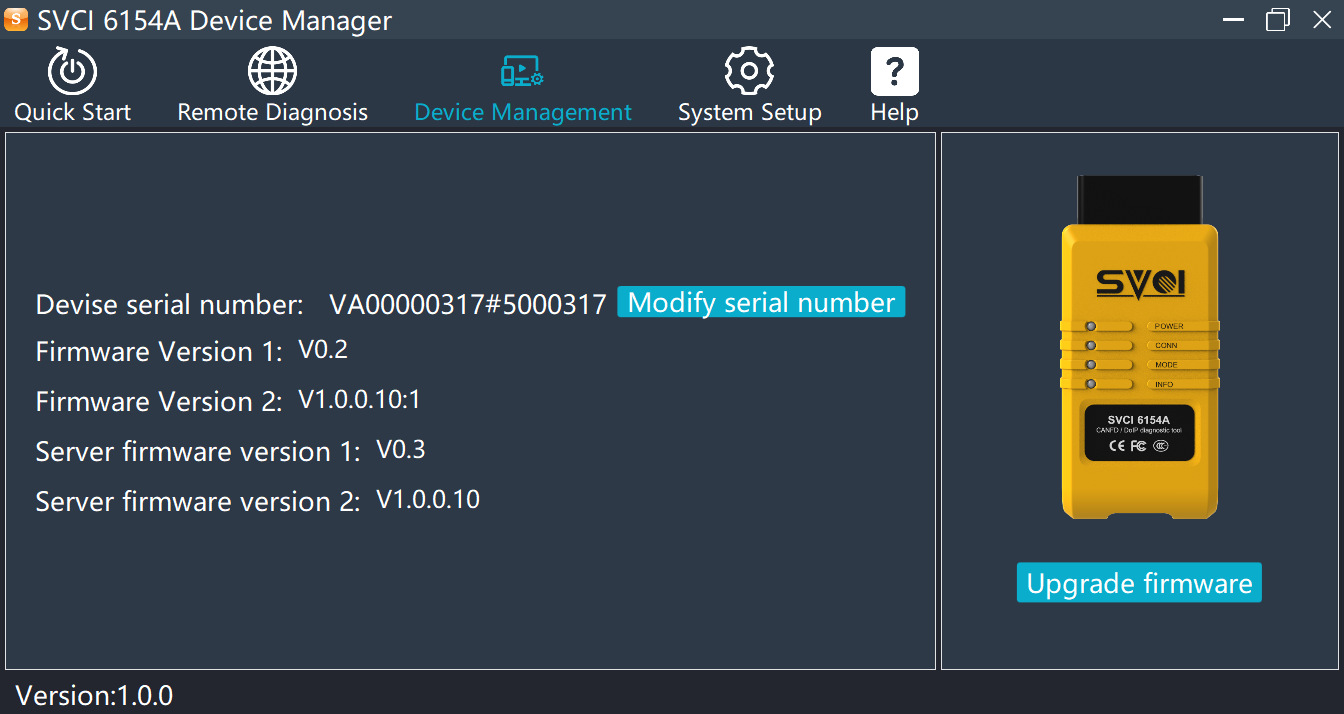Image resolution: width=1344 pixels, height=714 pixels.
Task: Click the Version:1.0.0 status bar text
Action: click(x=94, y=695)
